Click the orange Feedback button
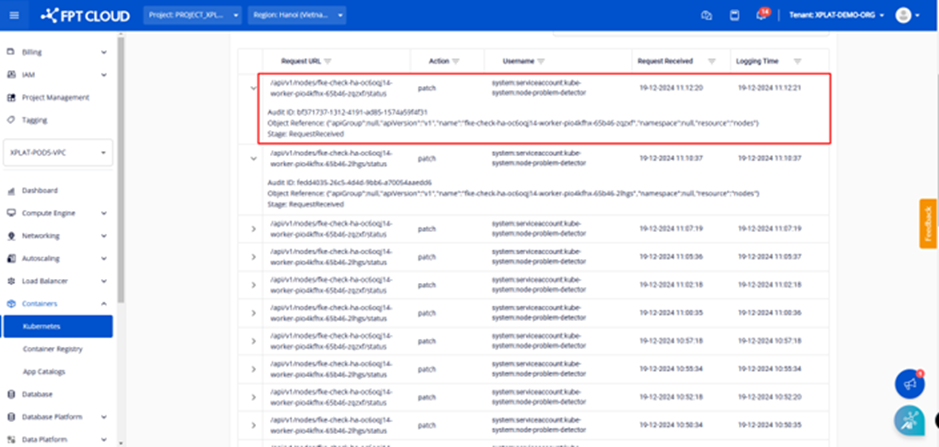Viewport: 939px width, 447px height. (928, 223)
